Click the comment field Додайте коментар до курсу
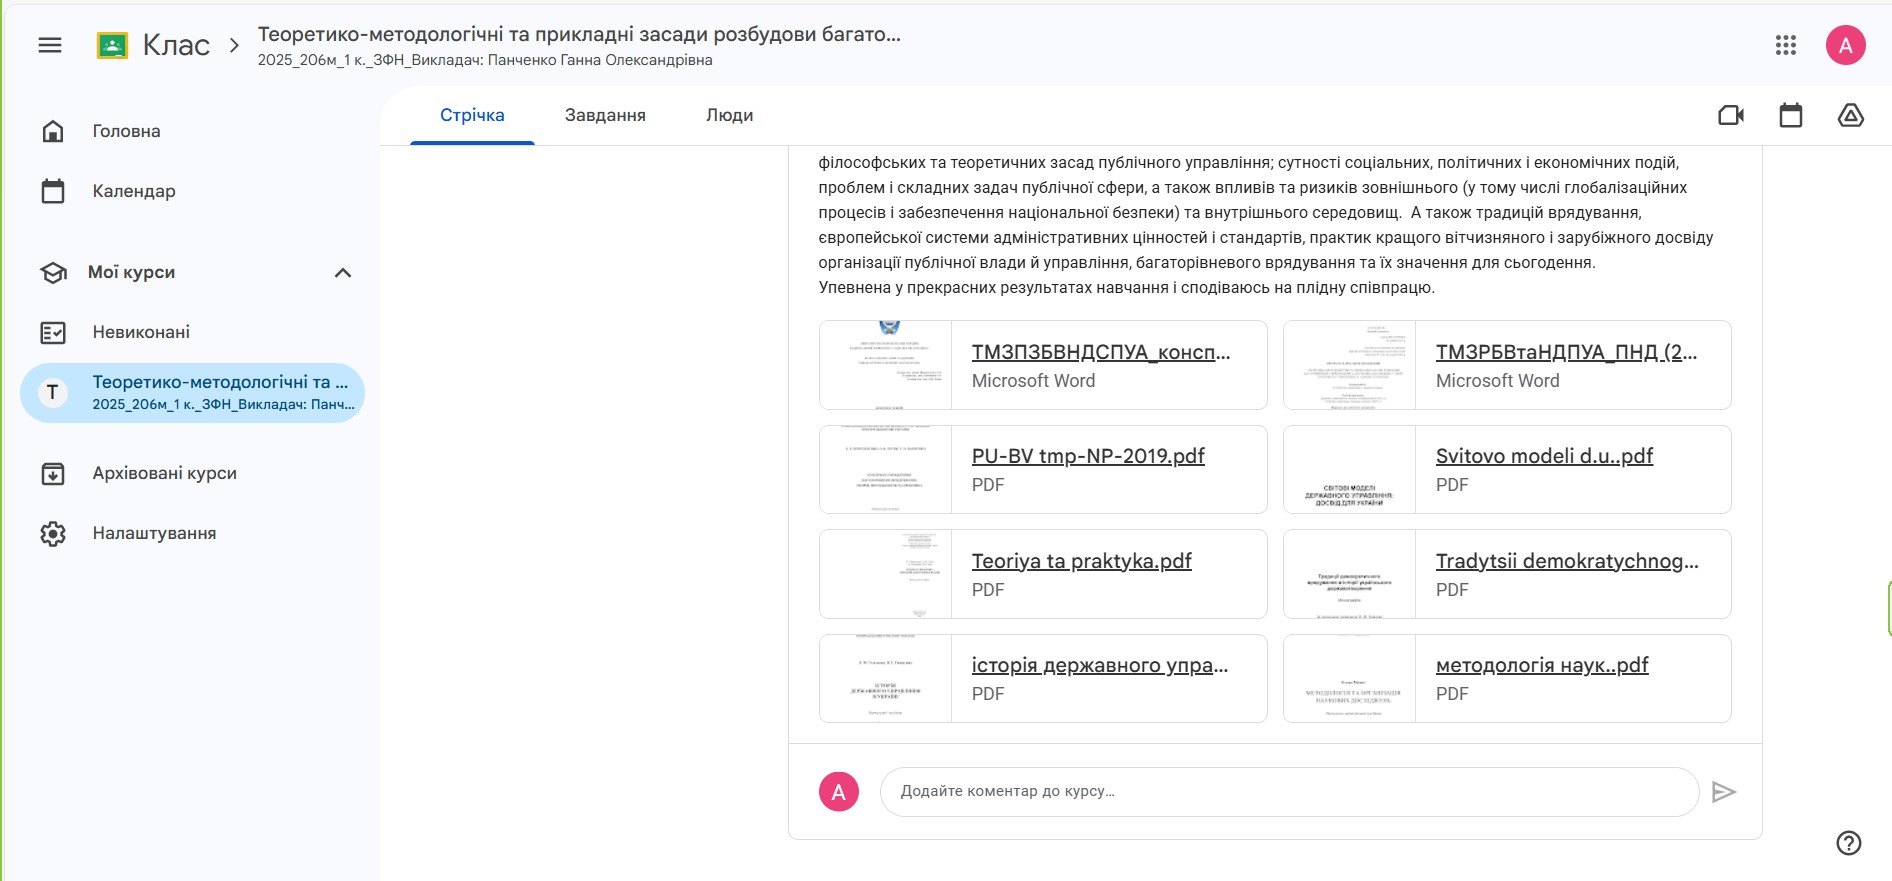 point(1288,792)
